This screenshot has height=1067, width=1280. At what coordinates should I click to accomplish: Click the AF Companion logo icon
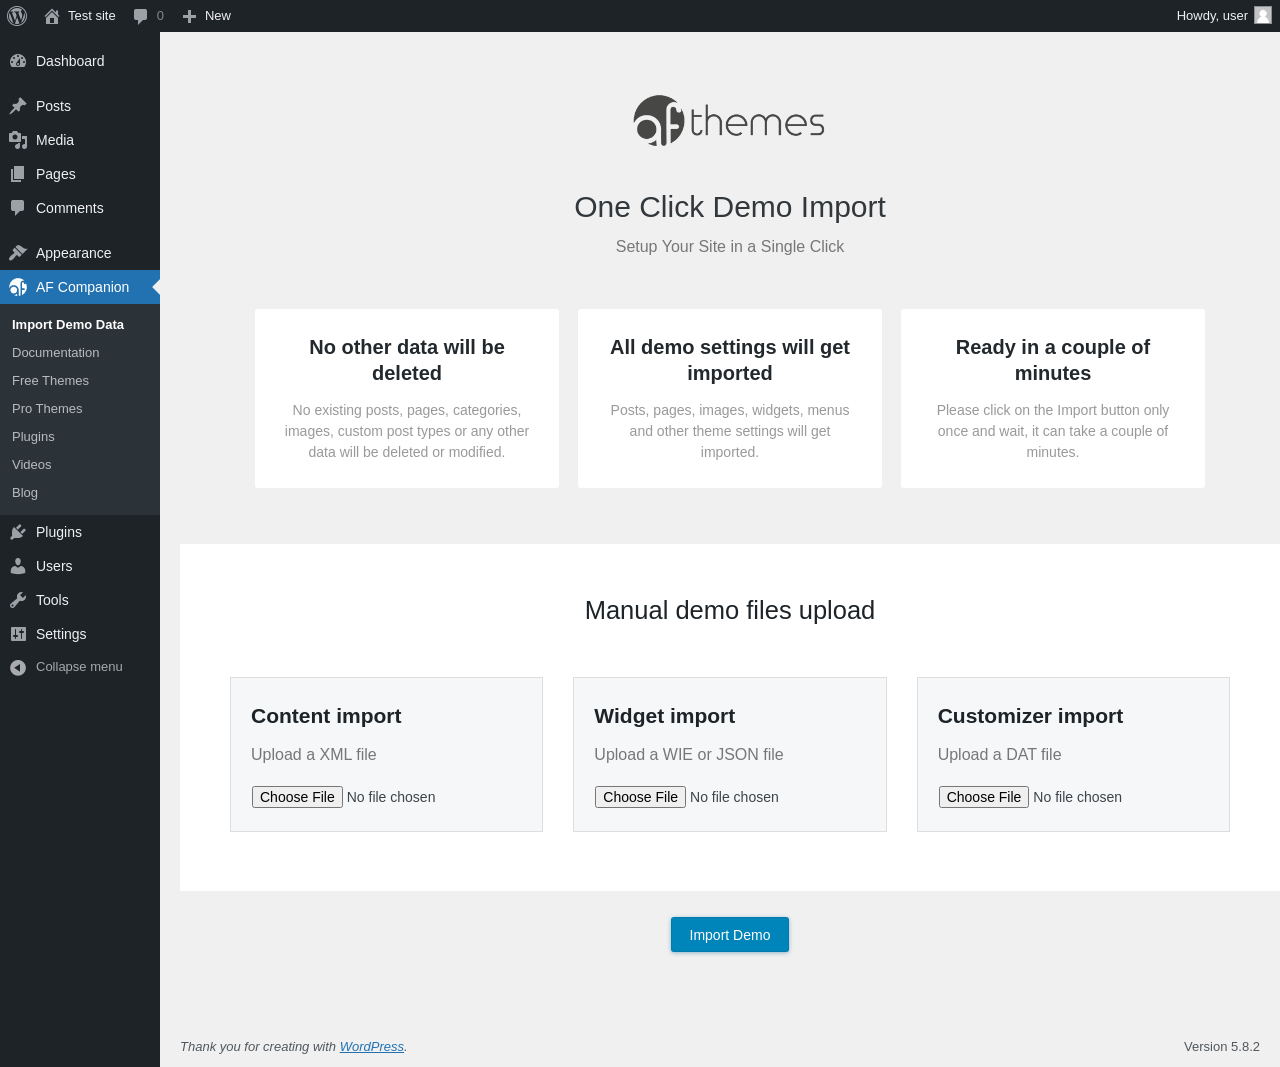click(x=18, y=287)
